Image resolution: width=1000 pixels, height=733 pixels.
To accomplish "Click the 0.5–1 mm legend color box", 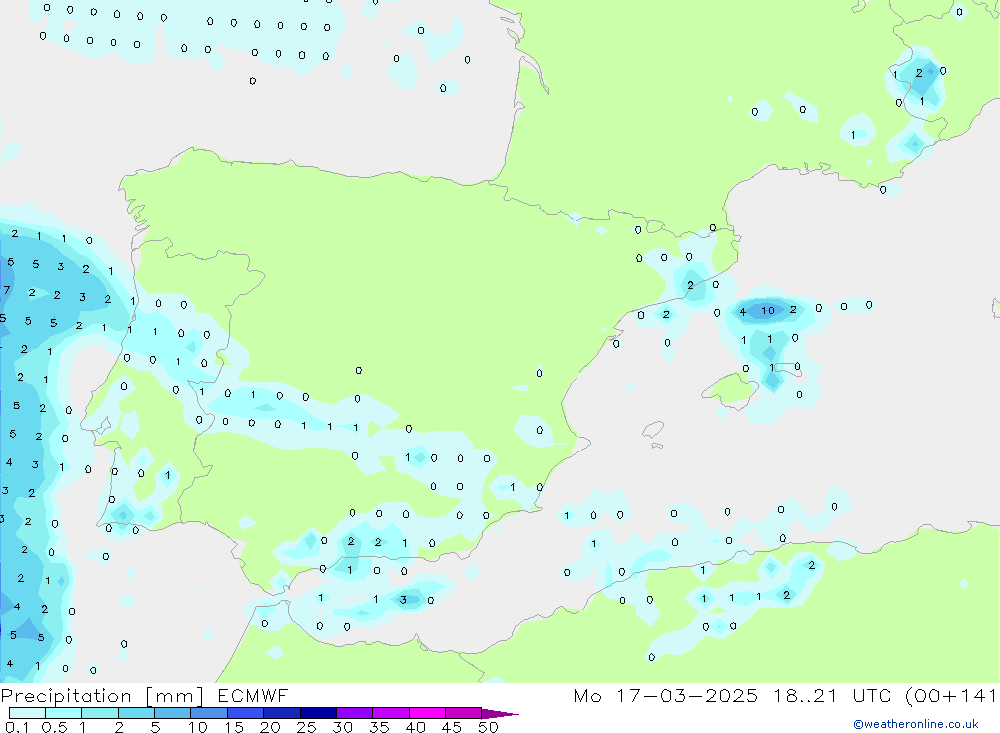I will coord(64,713).
